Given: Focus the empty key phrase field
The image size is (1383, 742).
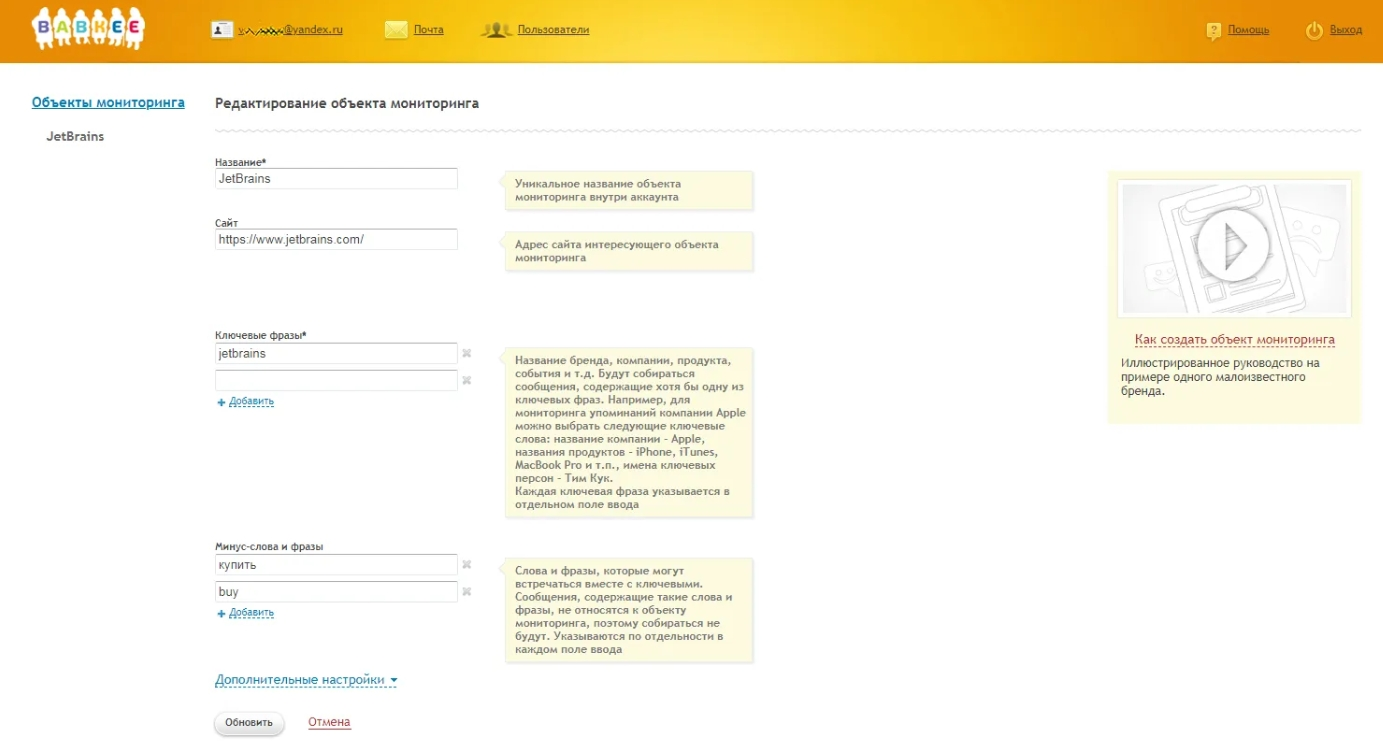Looking at the screenshot, I should (x=336, y=380).
